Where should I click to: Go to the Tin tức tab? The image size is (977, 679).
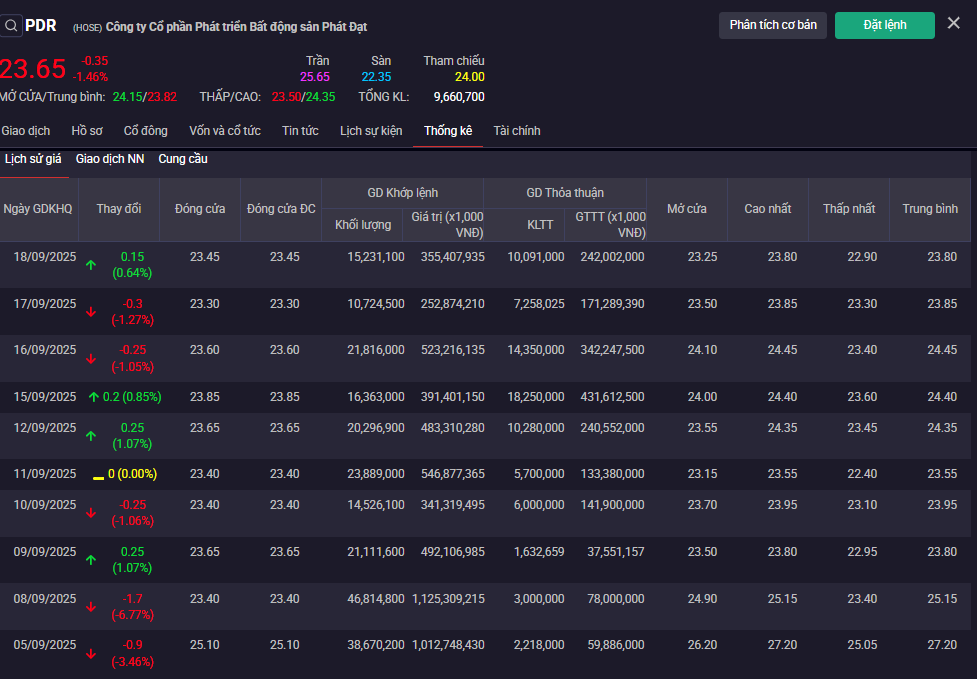(300, 131)
